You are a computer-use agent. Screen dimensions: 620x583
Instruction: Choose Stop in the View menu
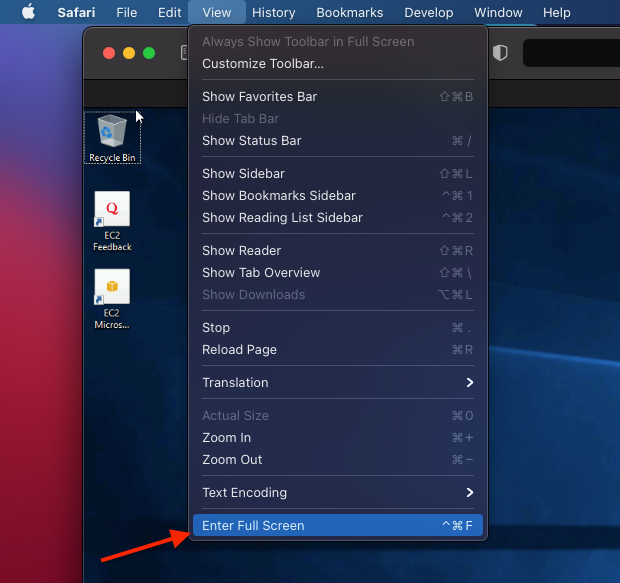pyautogui.click(x=338, y=328)
